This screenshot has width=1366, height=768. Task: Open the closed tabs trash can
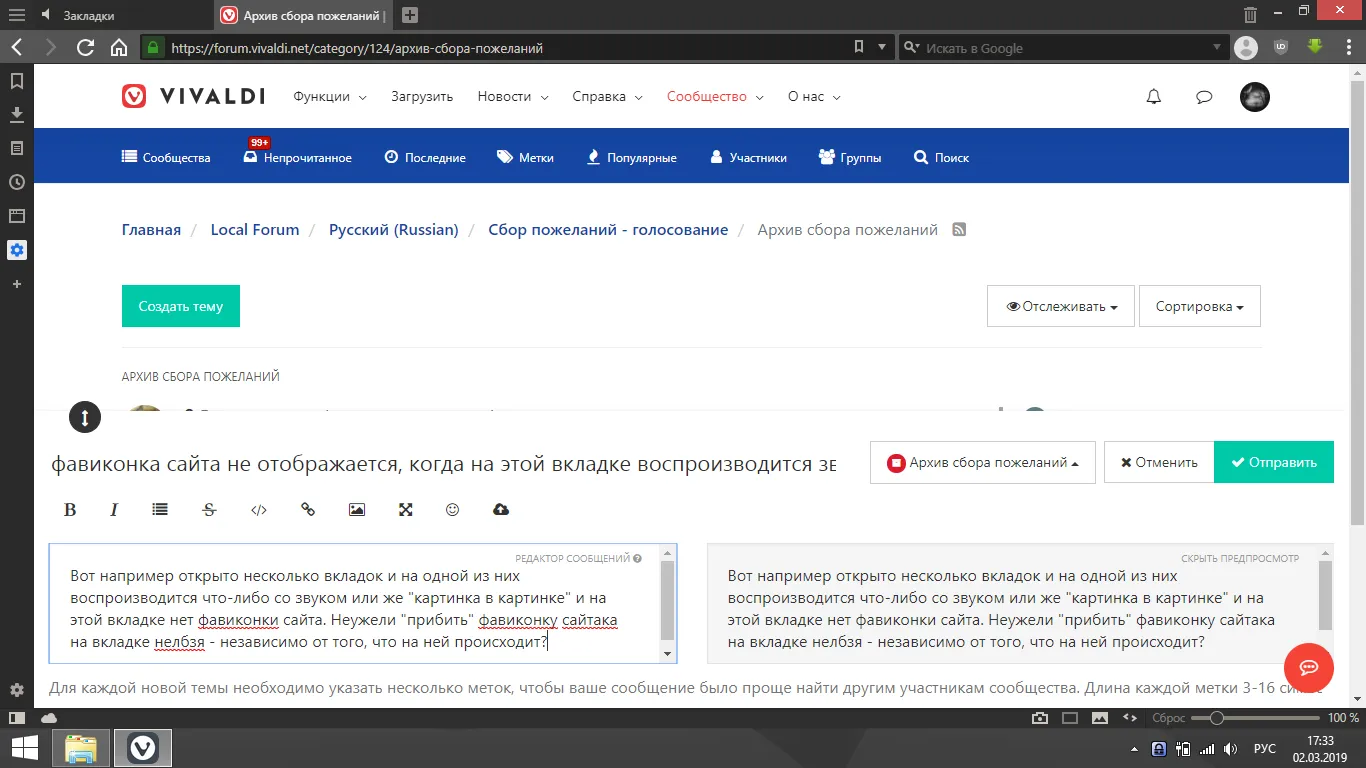tap(1250, 15)
